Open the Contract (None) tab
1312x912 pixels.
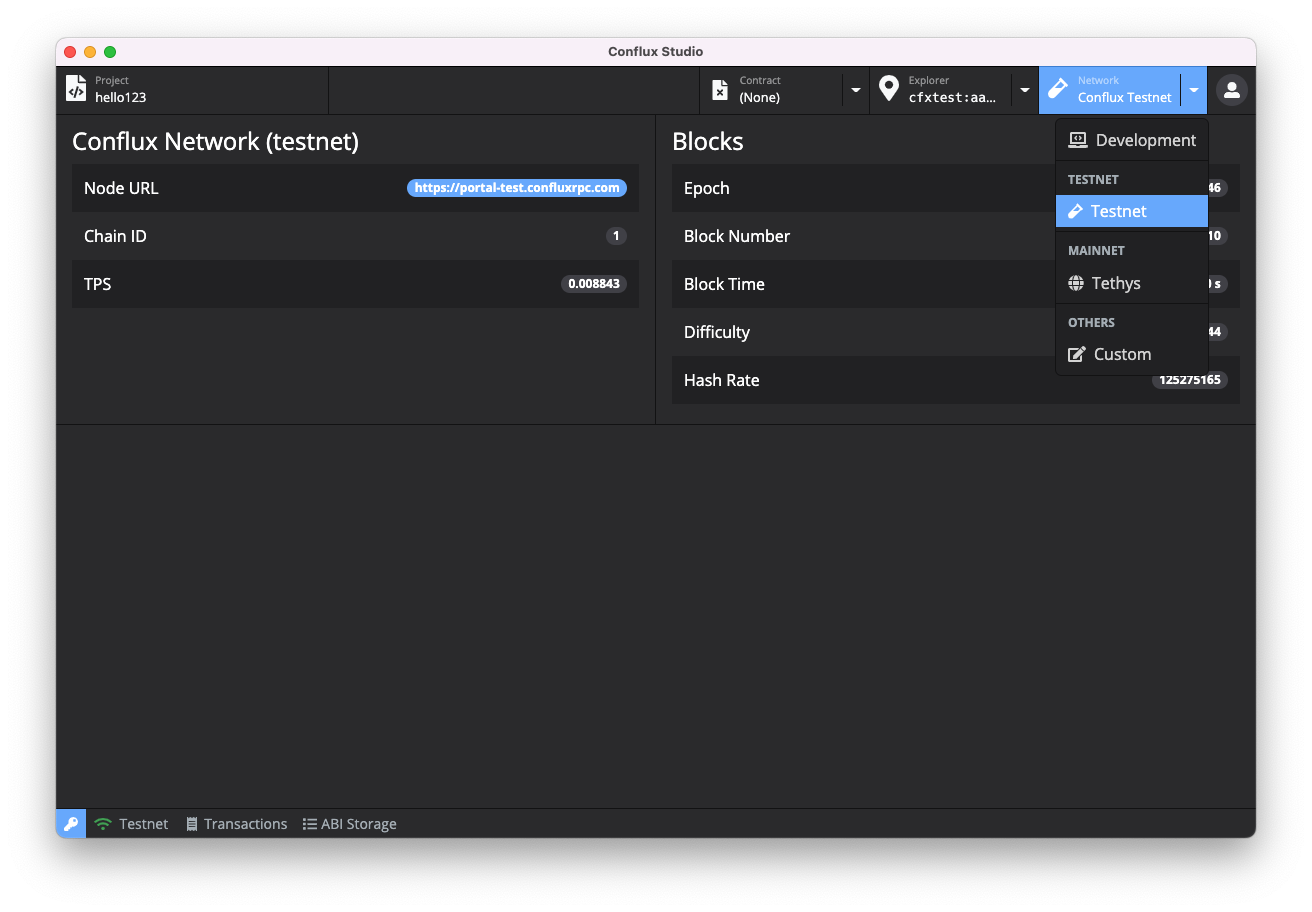(771, 90)
